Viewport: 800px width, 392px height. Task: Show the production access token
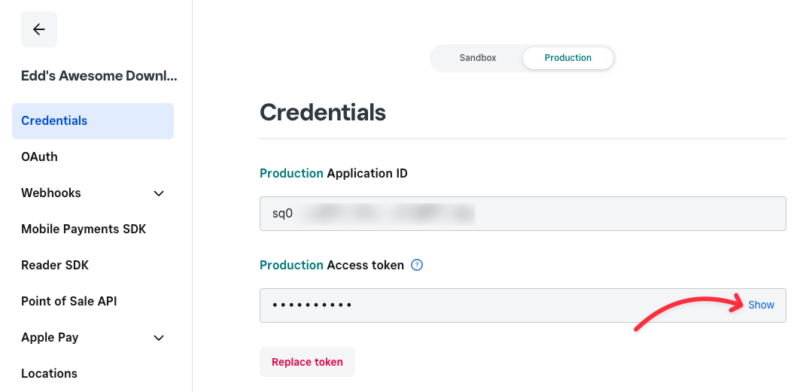pyautogui.click(x=761, y=305)
